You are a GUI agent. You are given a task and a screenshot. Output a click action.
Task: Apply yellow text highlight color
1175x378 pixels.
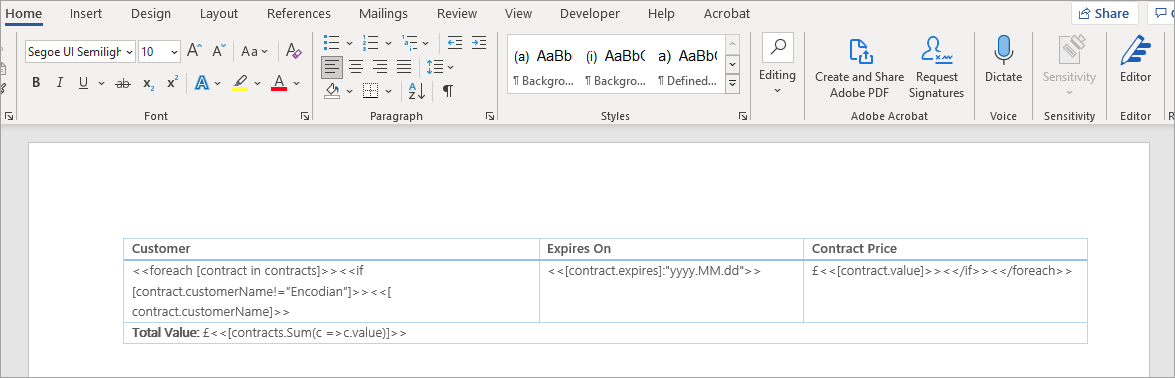point(240,82)
